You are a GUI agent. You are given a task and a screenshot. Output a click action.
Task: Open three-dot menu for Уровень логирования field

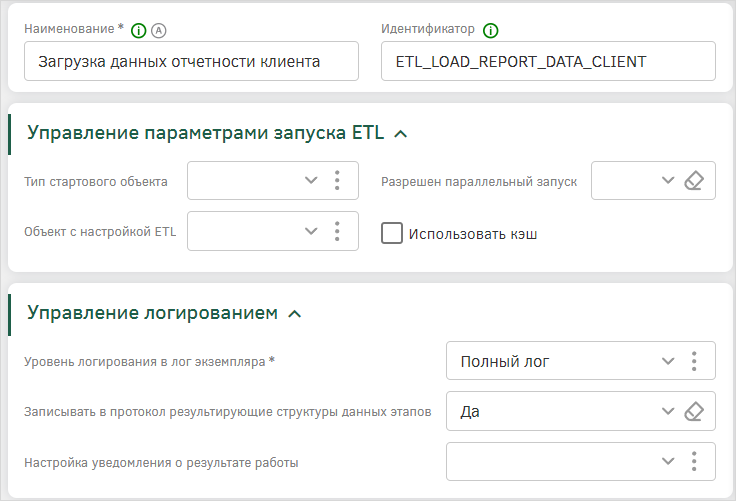[x=694, y=361]
